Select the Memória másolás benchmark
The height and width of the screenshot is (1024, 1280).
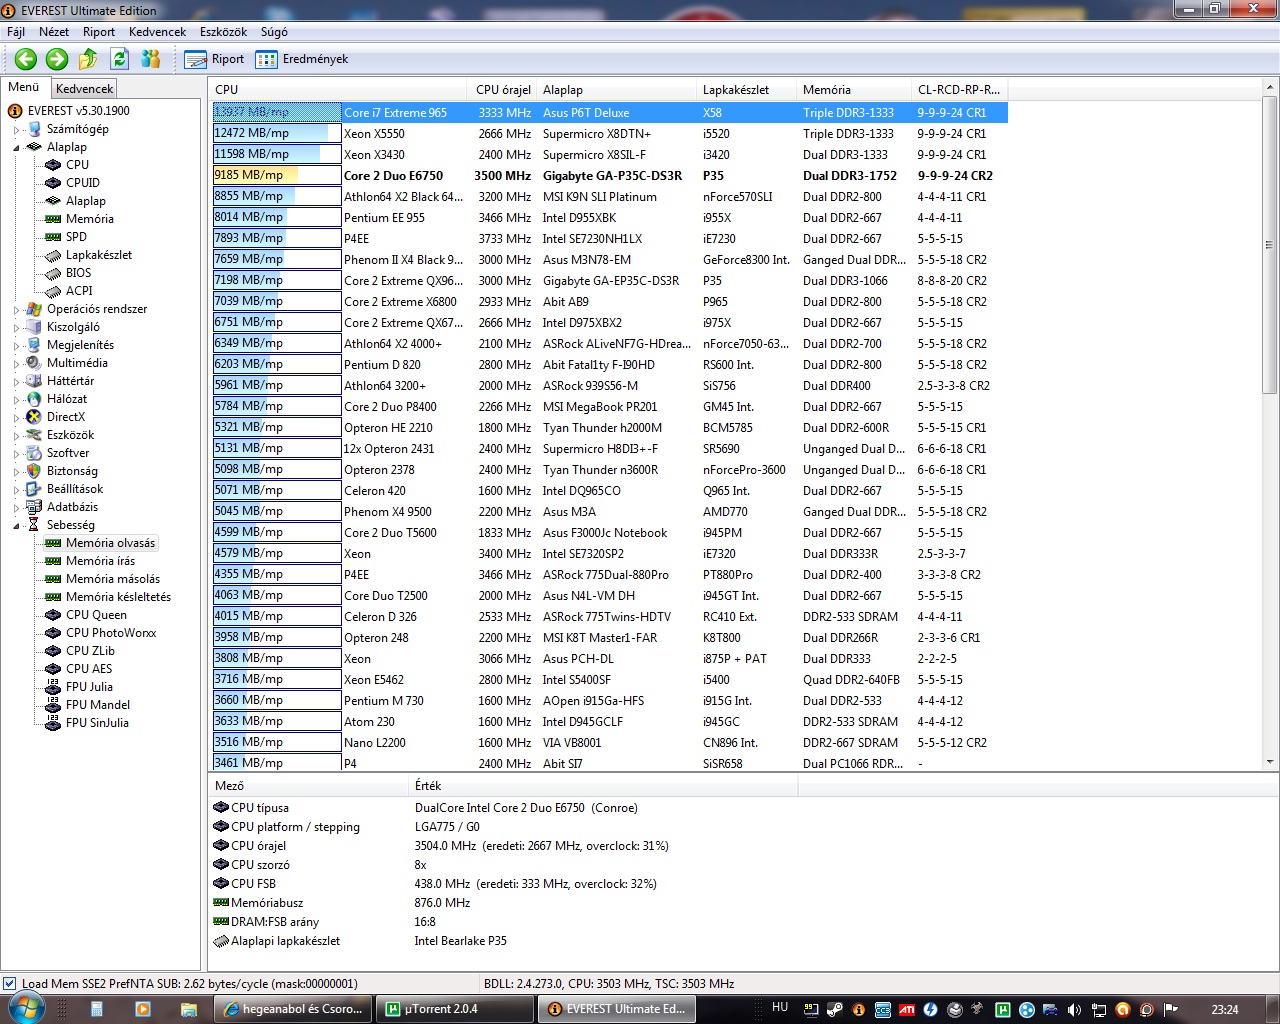coord(113,579)
